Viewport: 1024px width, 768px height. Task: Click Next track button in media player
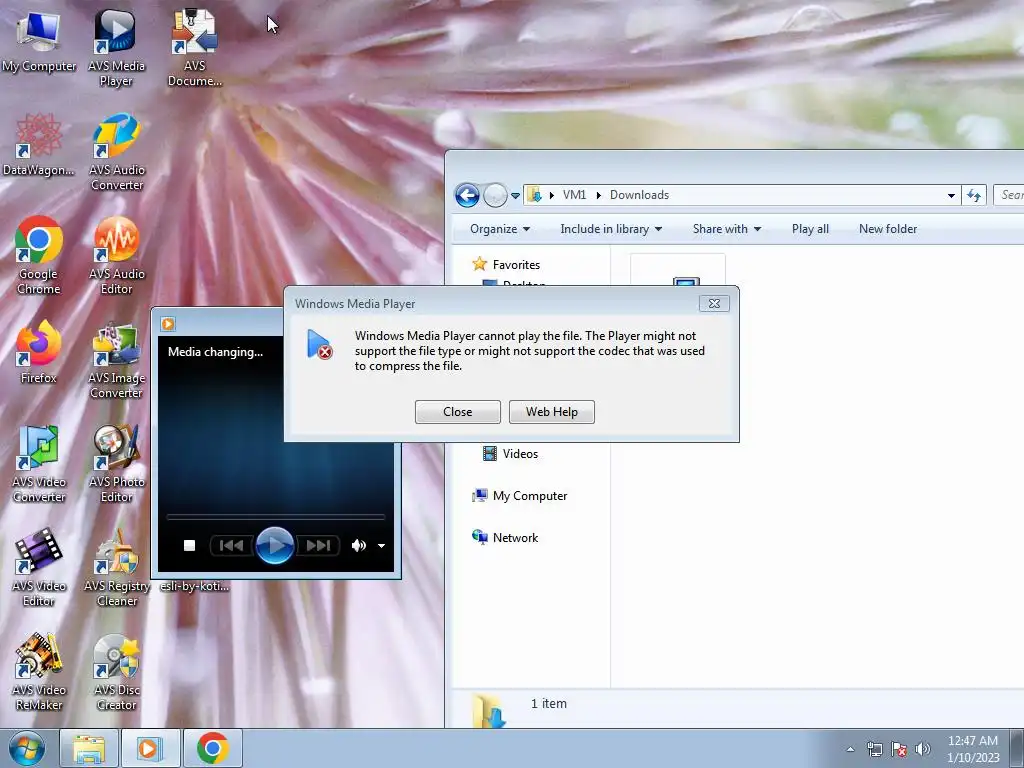319,545
